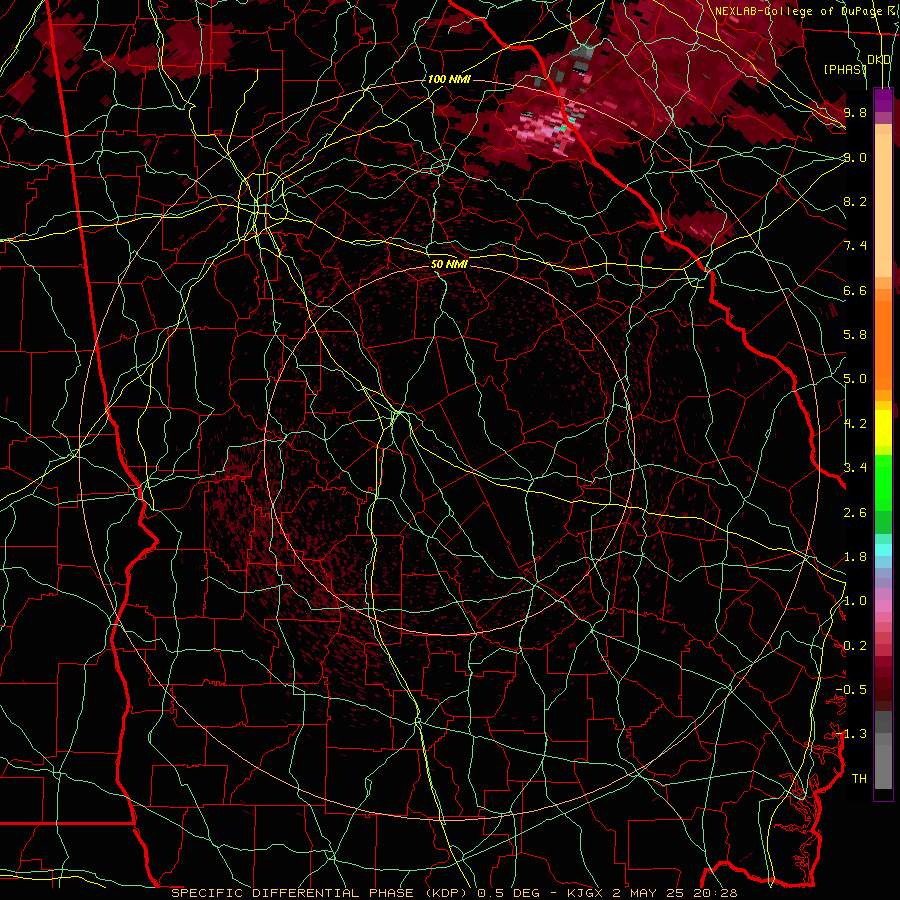Click the "6.6" color scale value
The height and width of the screenshot is (900, 900).
[x=855, y=290]
